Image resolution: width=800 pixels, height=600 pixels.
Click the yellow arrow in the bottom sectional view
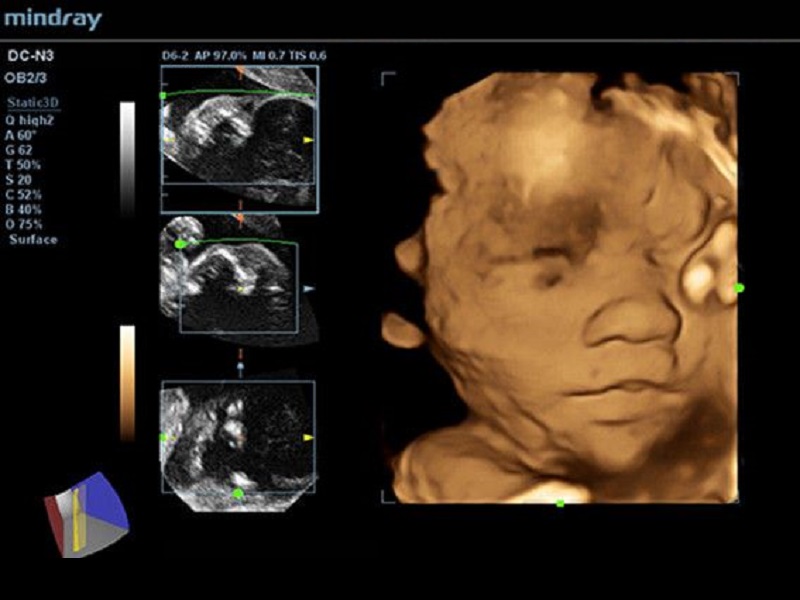pos(308,438)
